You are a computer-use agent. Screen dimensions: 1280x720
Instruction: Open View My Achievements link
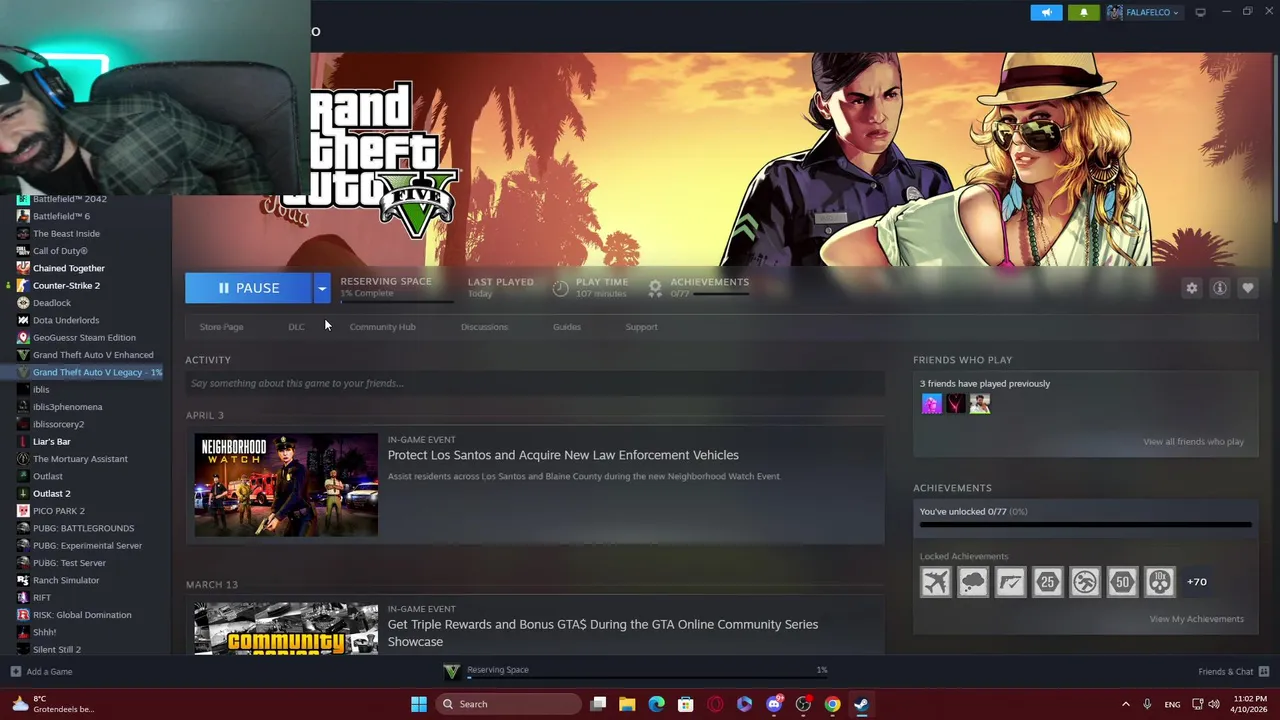tap(1196, 619)
